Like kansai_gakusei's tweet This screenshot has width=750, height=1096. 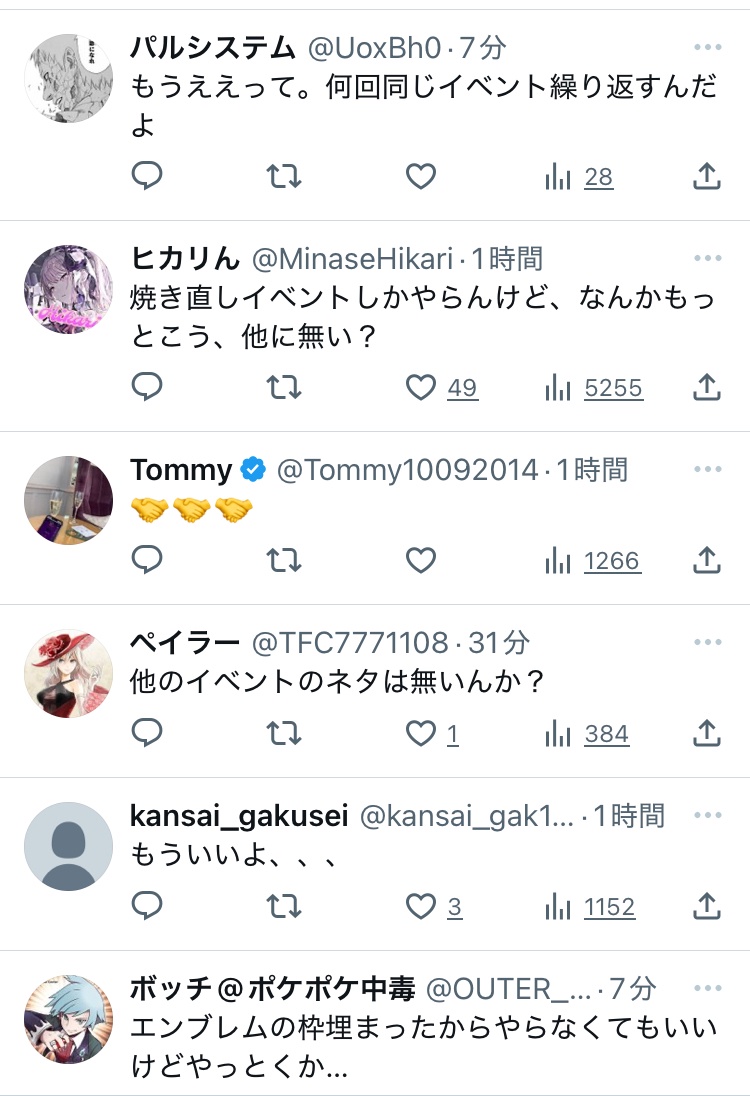[421, 907]
